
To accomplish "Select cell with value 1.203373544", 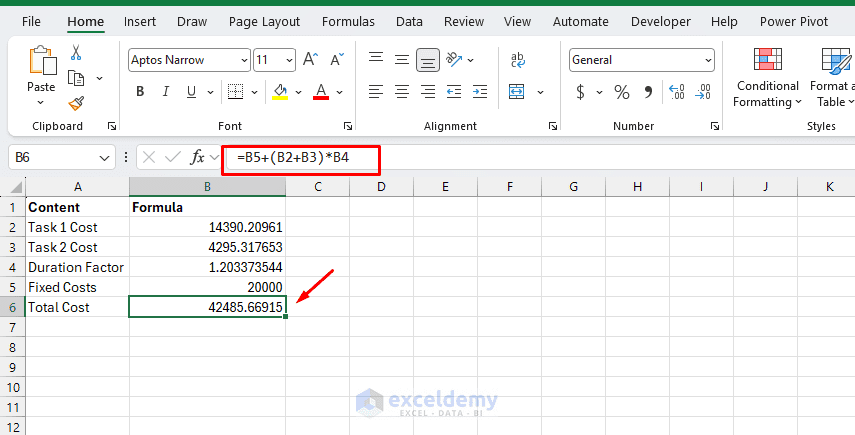I will 207,267.
